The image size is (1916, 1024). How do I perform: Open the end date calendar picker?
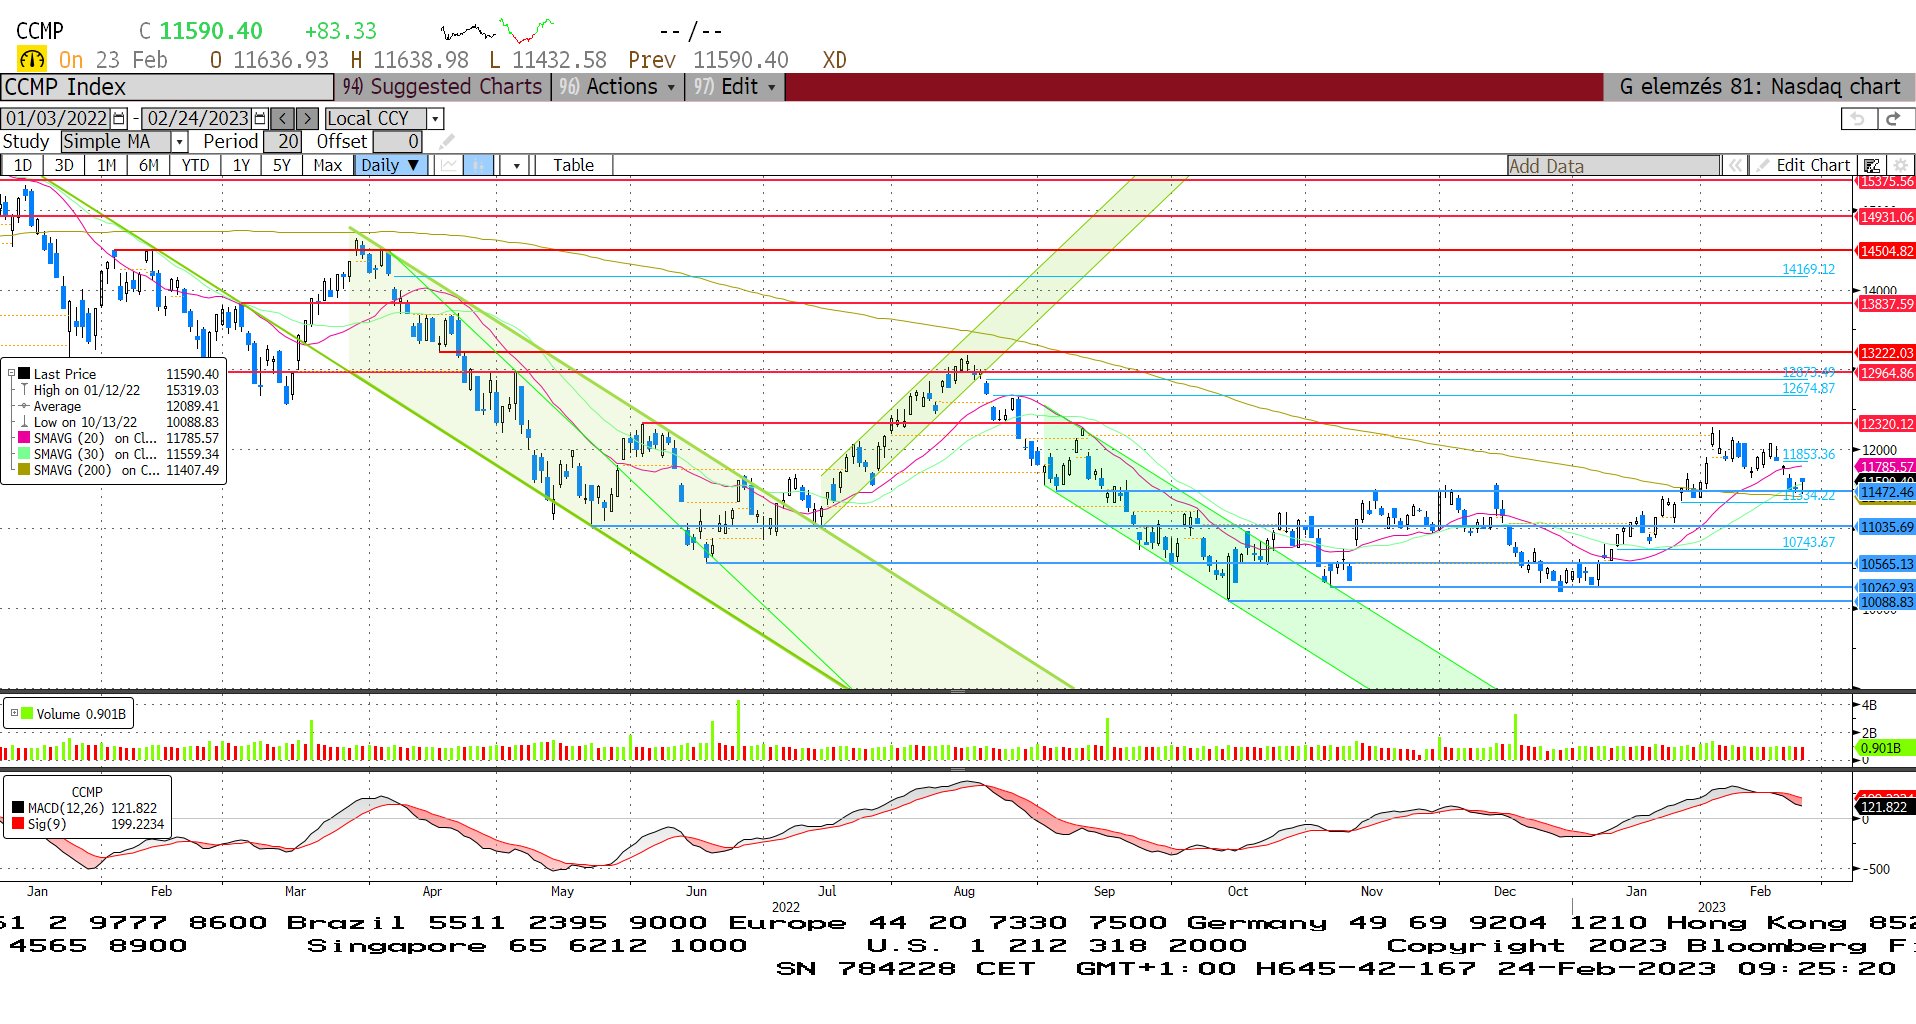(x=260, y=119)
